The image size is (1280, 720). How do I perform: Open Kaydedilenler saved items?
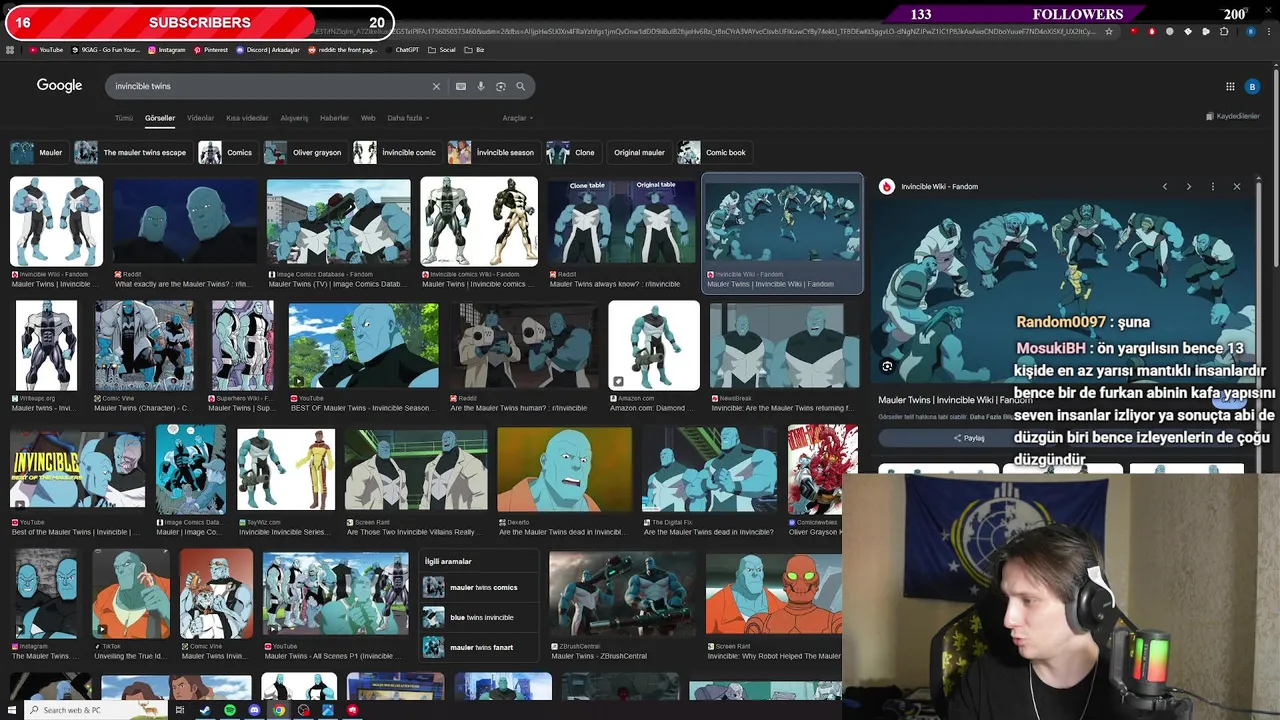coord(1233,116)
